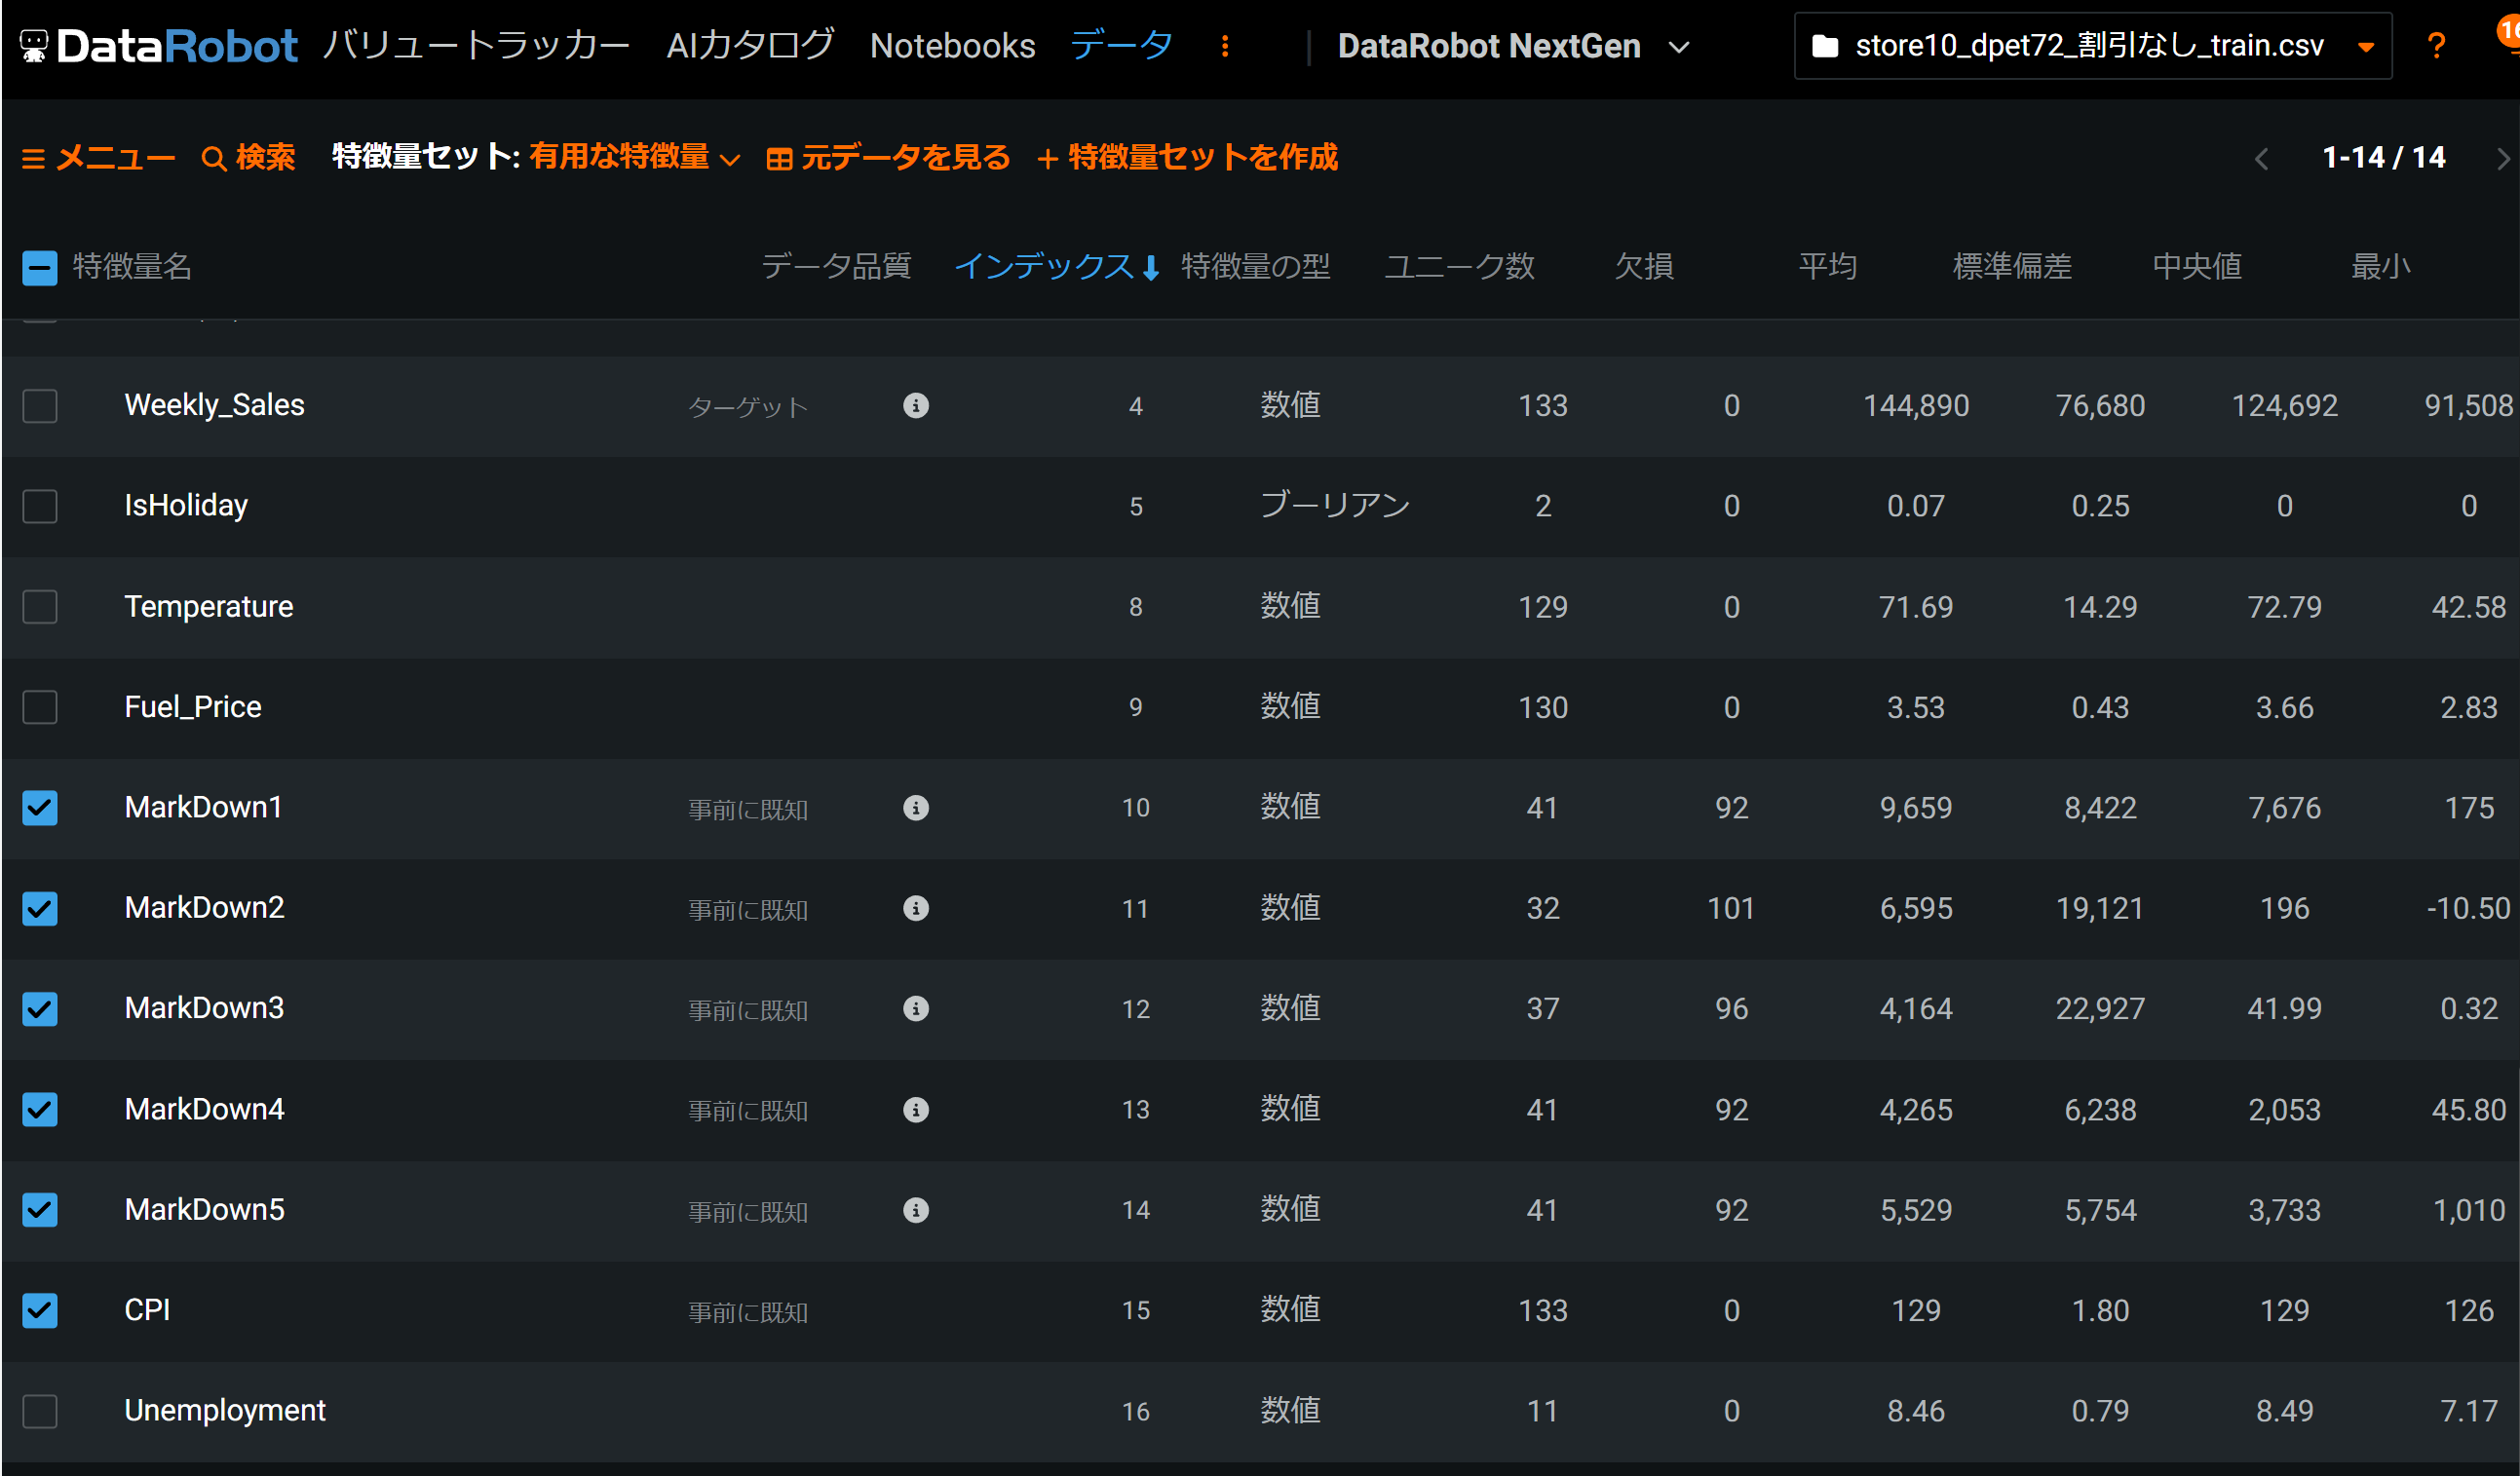The height and width of the screenshot is (1476, 2520).
Task: Click info icon on MarkDown1 row
Action: [x=915, y=807]
